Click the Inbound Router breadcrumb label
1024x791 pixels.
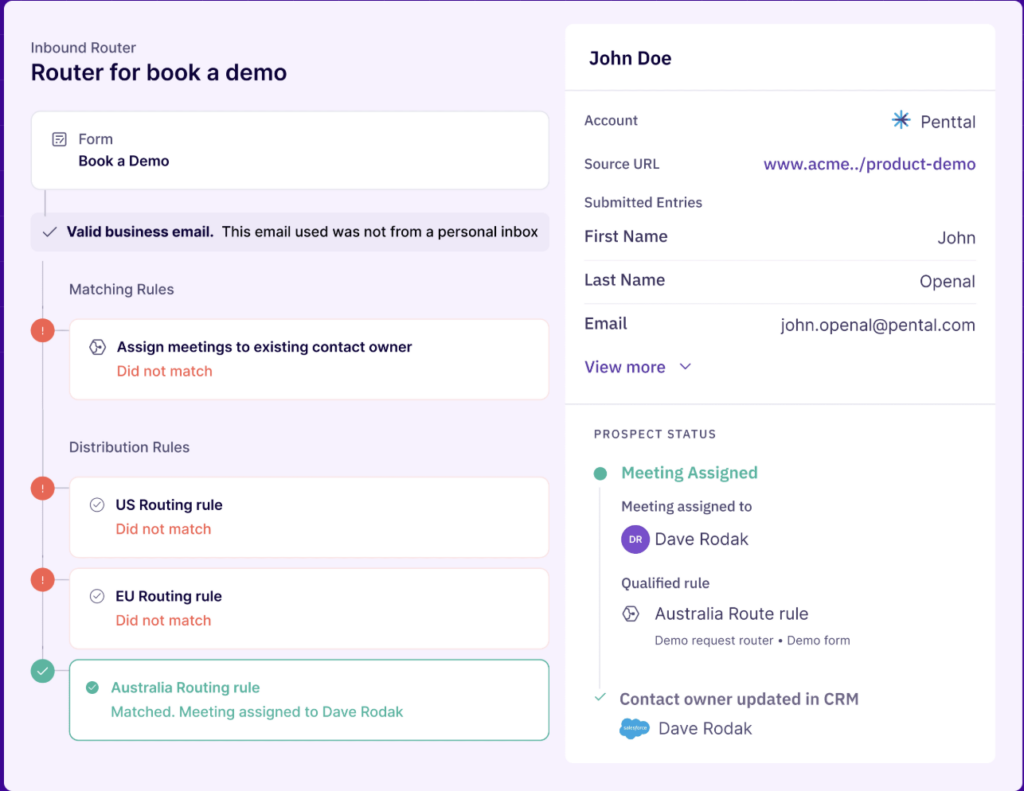tap(83, 47)
